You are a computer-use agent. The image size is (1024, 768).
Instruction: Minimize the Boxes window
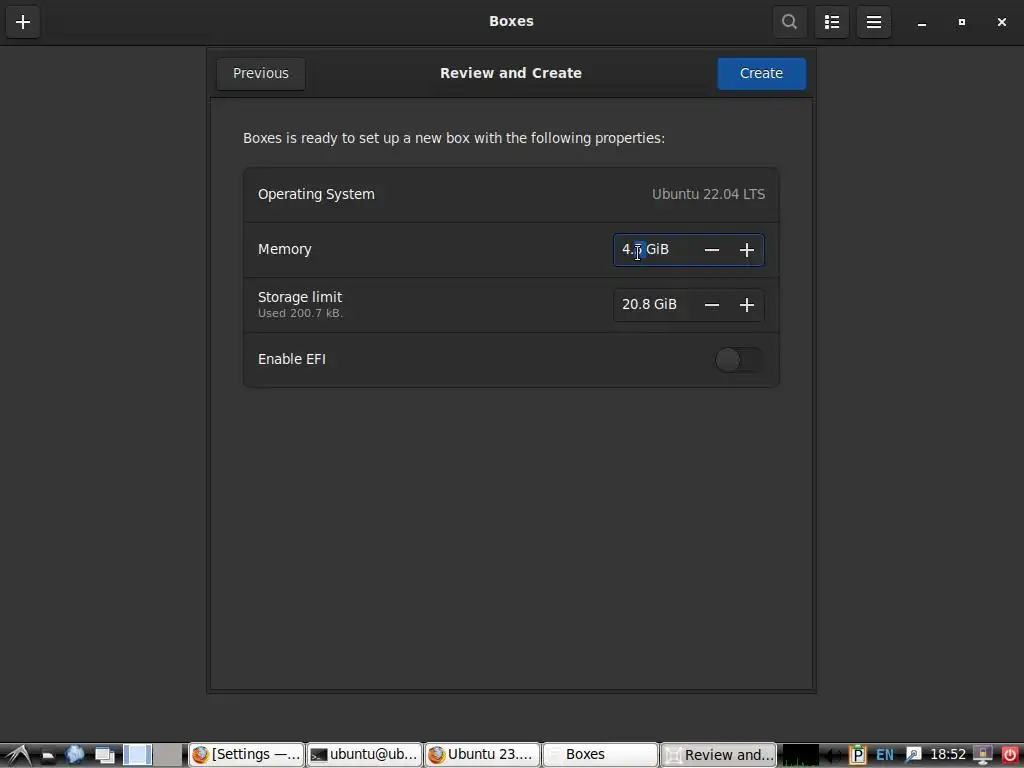[x=921, y=22]
